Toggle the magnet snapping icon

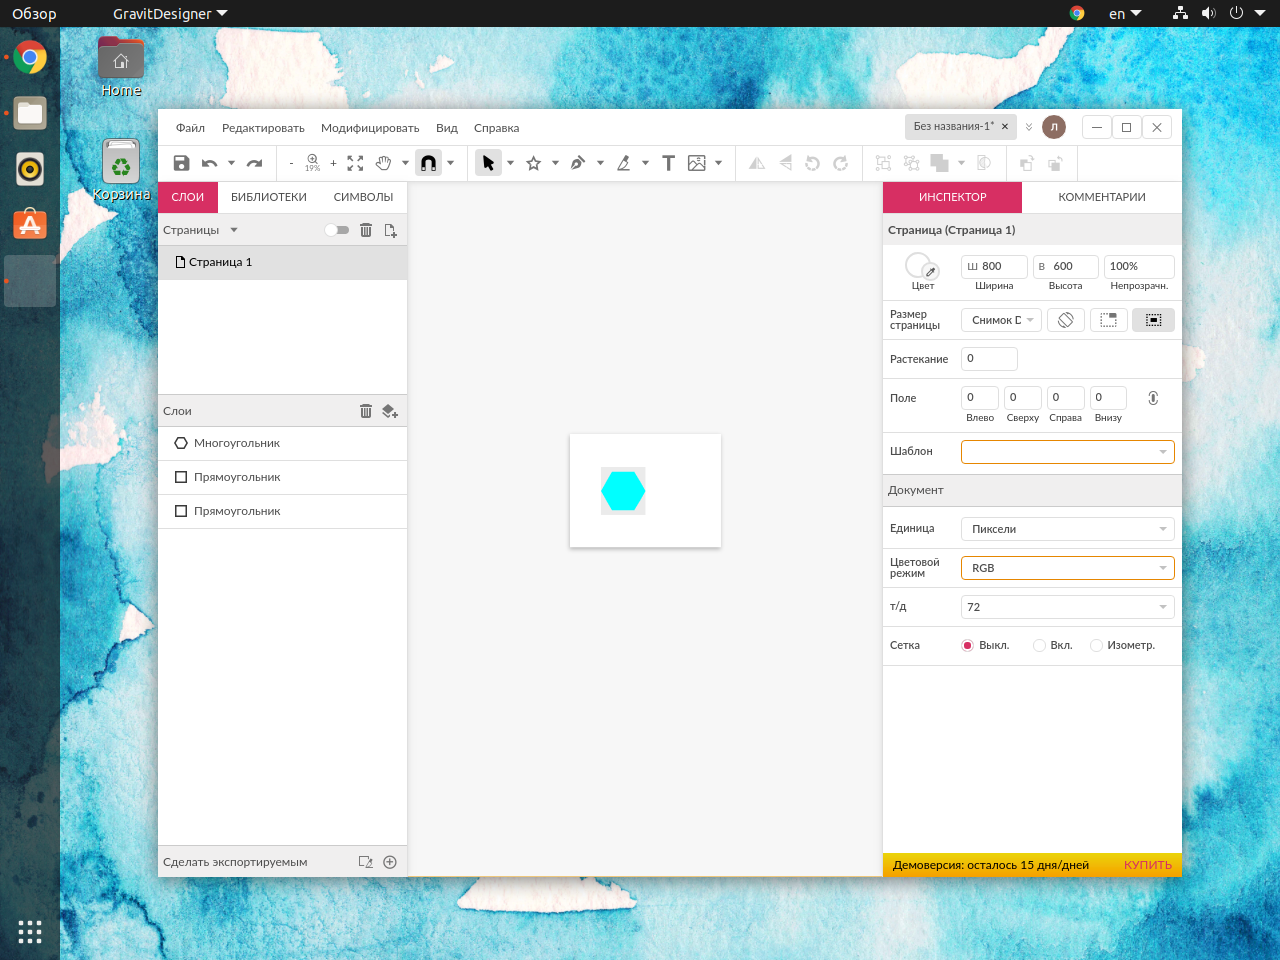point(428,163)
